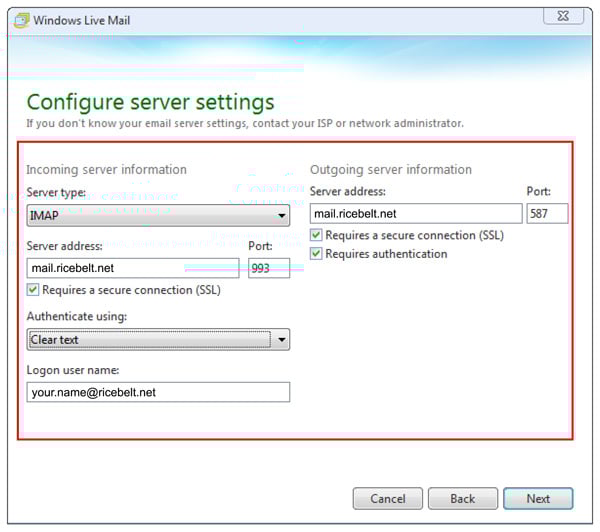Toggle outgoing Requires a secure connection checkbox
The height and width of the screenshot is (532, 600).
(317, 236)
